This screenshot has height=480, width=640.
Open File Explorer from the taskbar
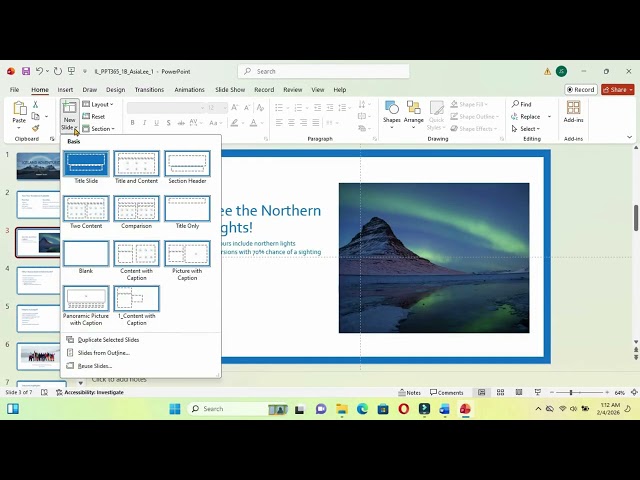tap(342, 409)
